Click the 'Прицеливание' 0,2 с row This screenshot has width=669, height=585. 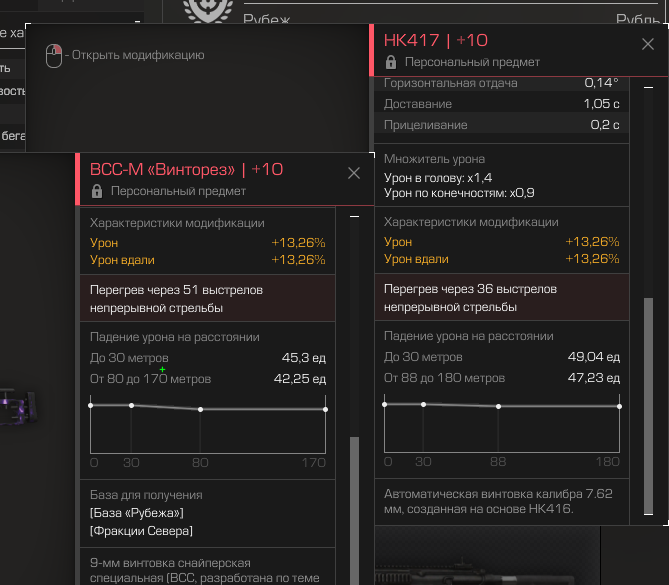pos(502,125)
